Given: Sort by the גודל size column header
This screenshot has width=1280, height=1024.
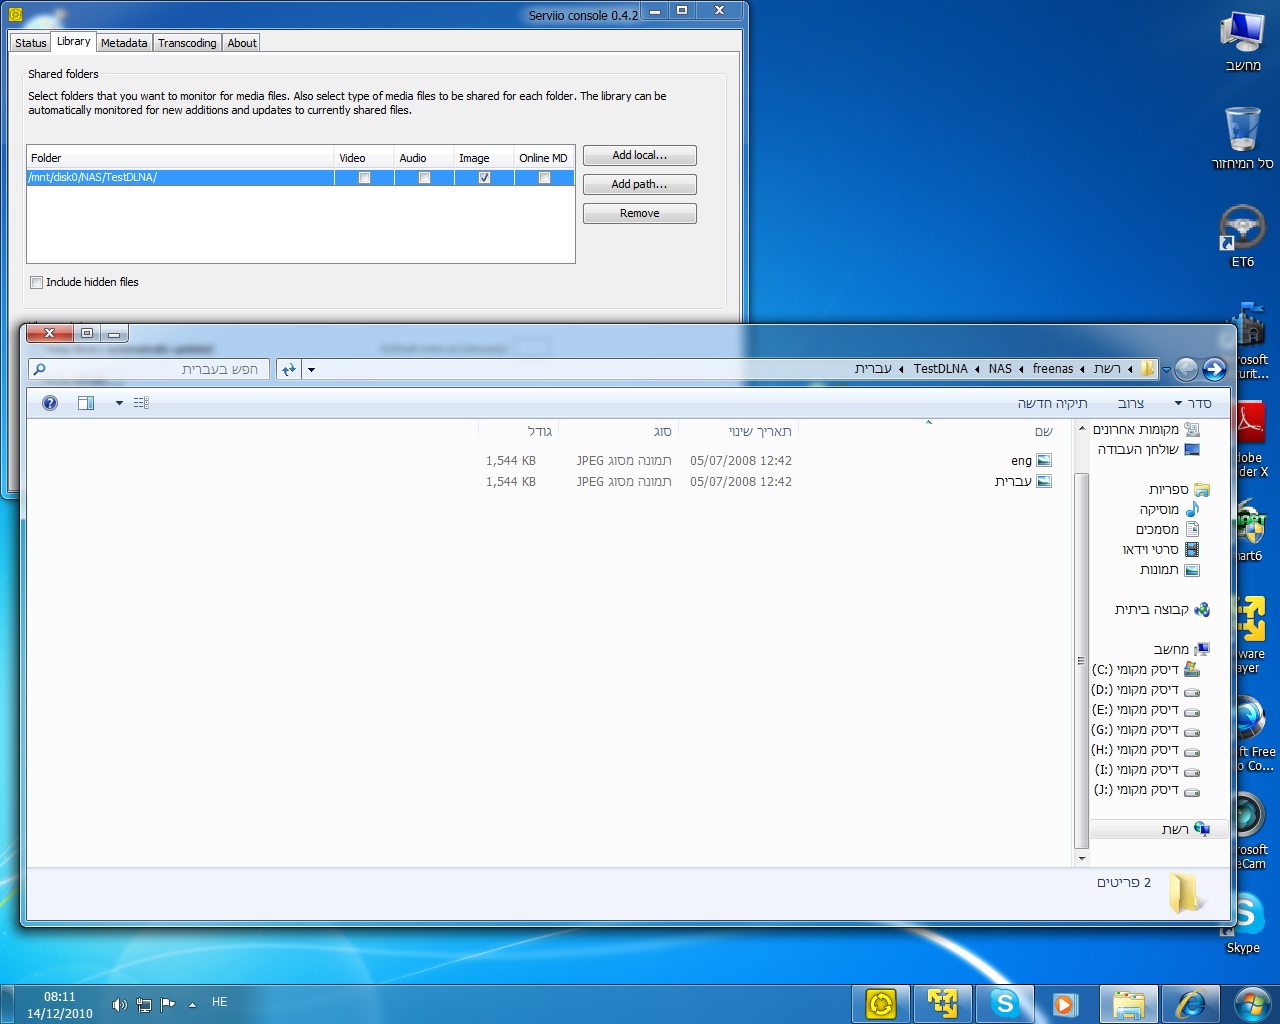Looking at the screenshot, I should pos(540,431).
